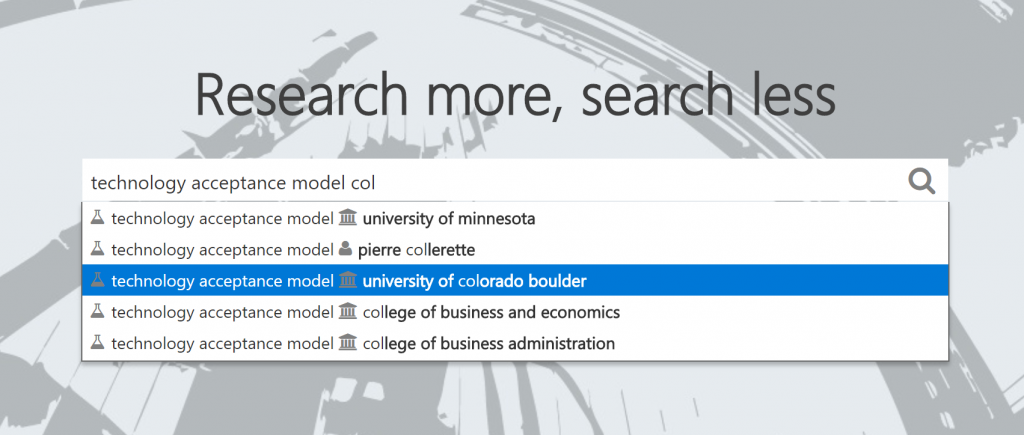
Task: Click the magnifying glass search icon
Action: (921, 181)
